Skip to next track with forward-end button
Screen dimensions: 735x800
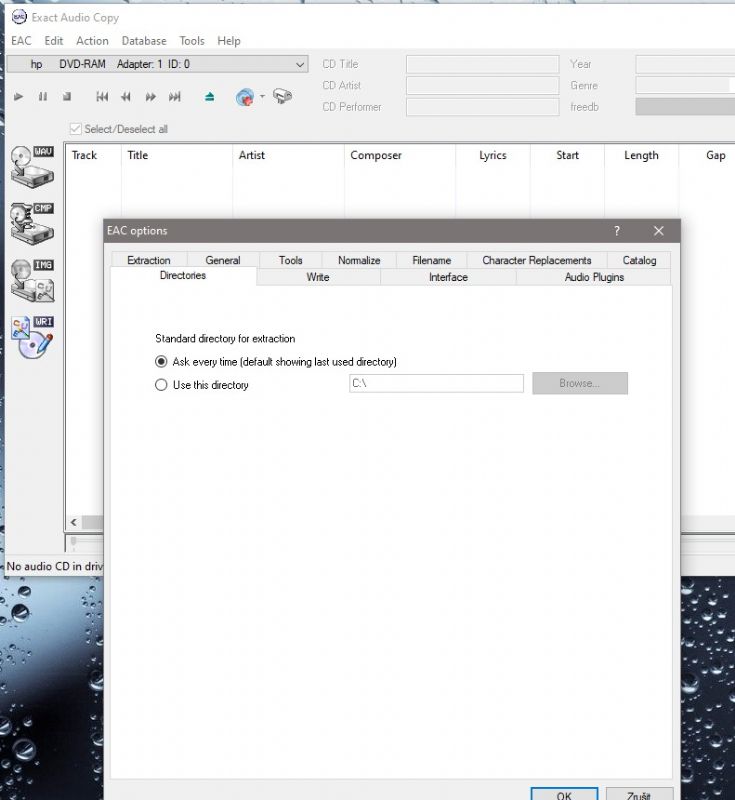pos(175,97)
